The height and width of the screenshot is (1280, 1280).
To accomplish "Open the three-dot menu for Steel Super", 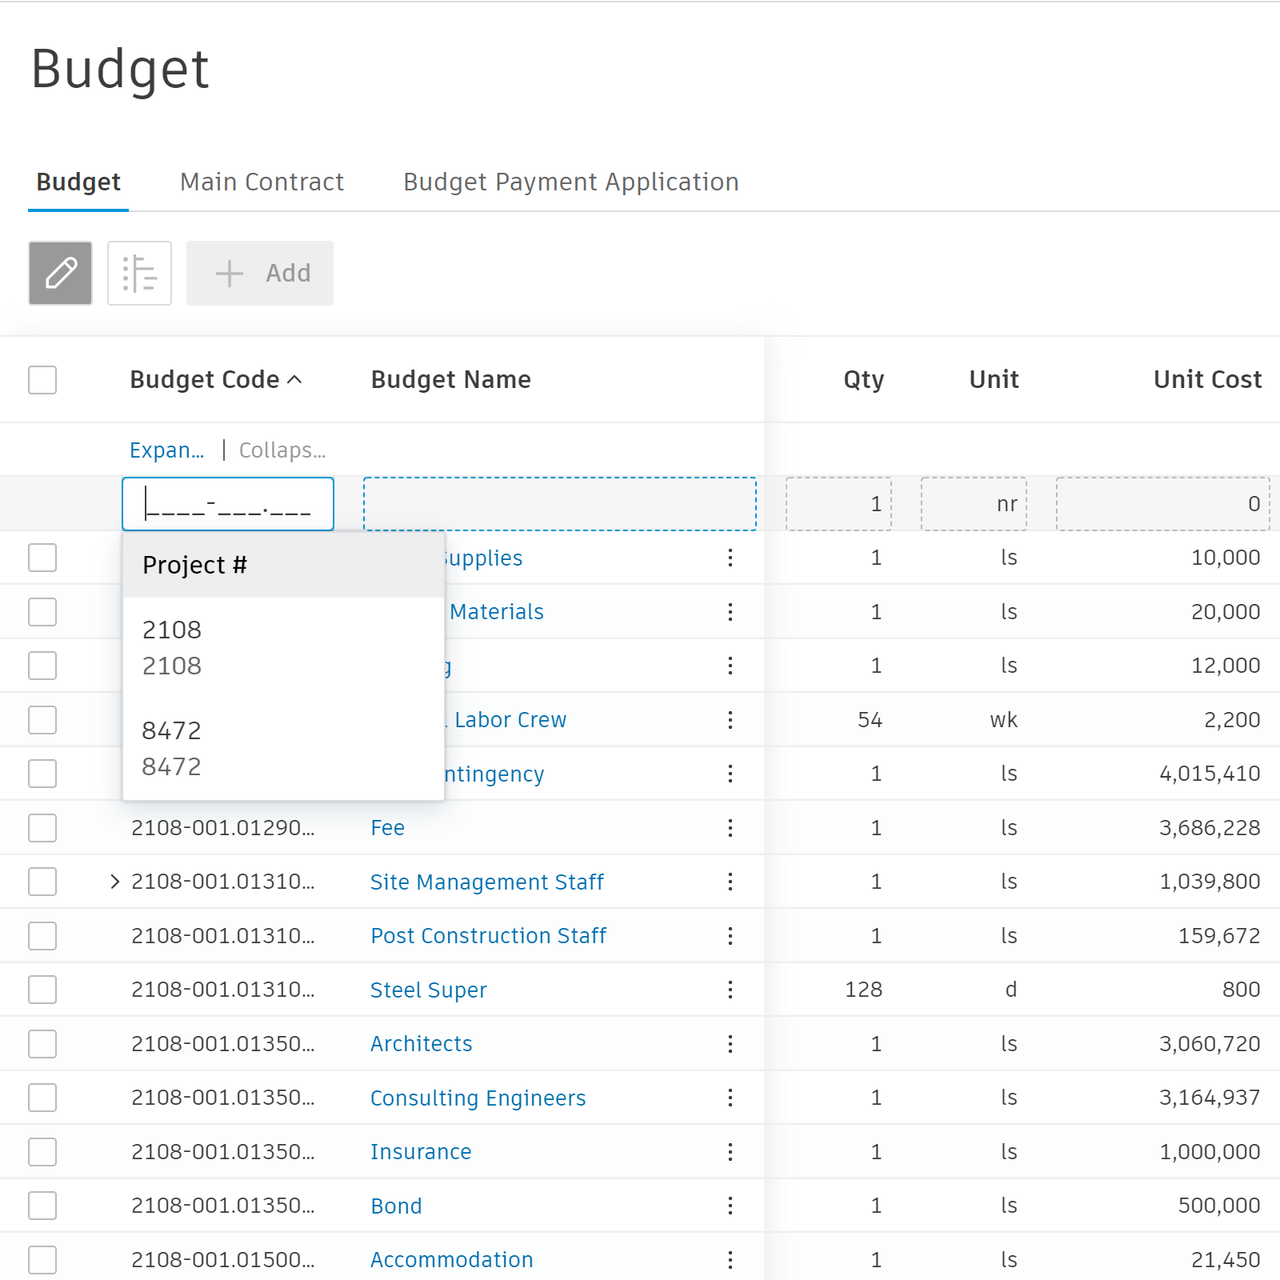I will (x=730, y=990).
